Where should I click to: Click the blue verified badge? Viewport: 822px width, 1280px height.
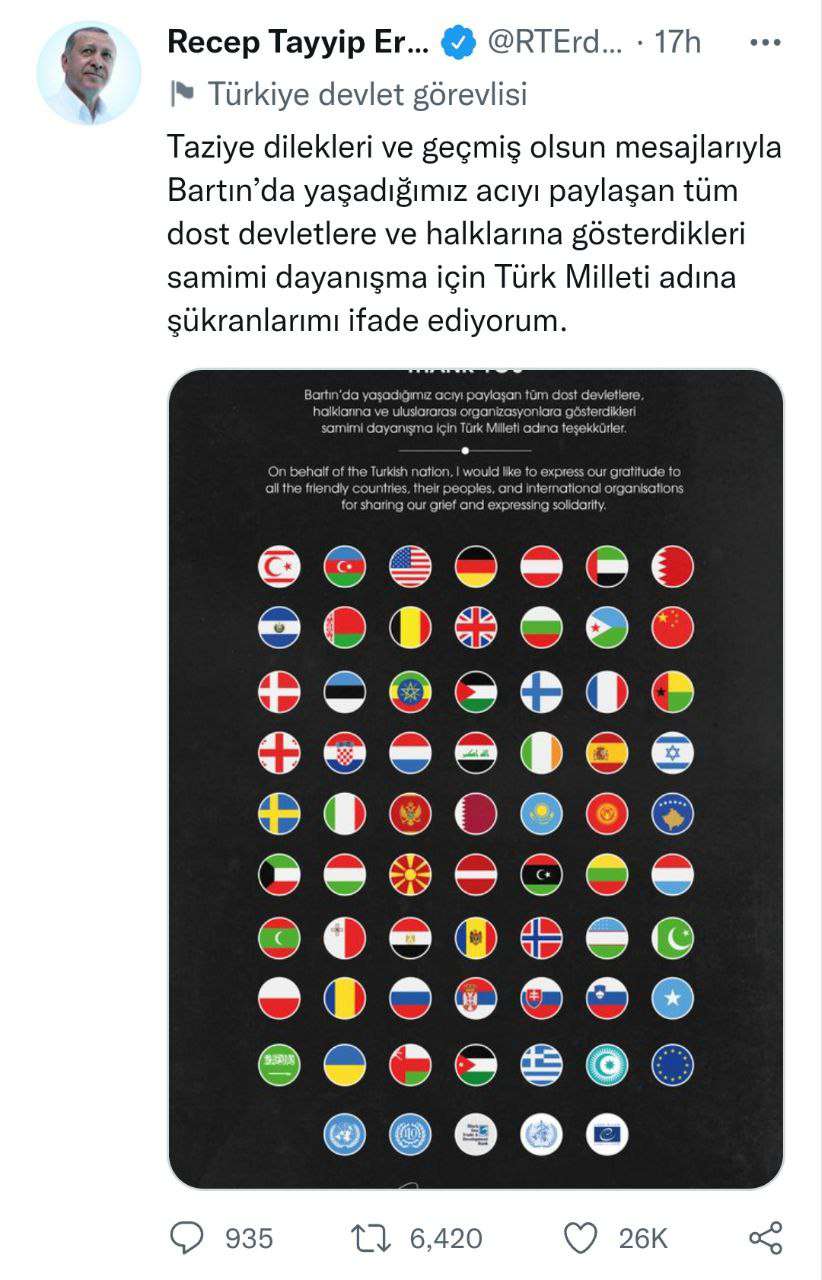click(x=458, y=43)
